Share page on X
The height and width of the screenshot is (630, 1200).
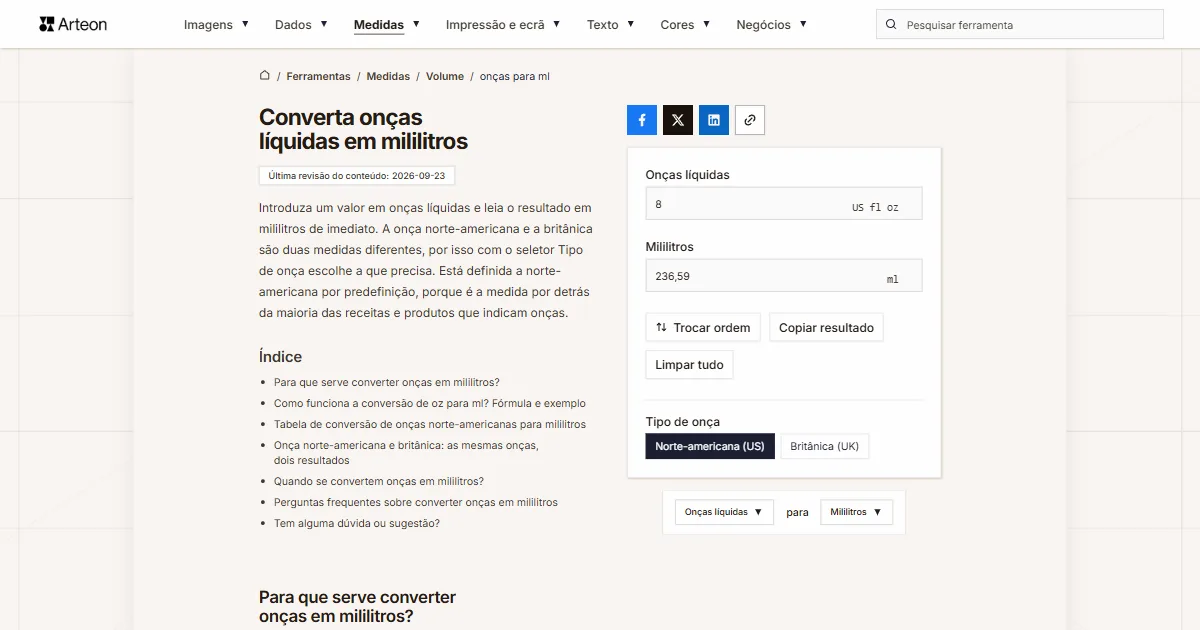coord(678,120)
